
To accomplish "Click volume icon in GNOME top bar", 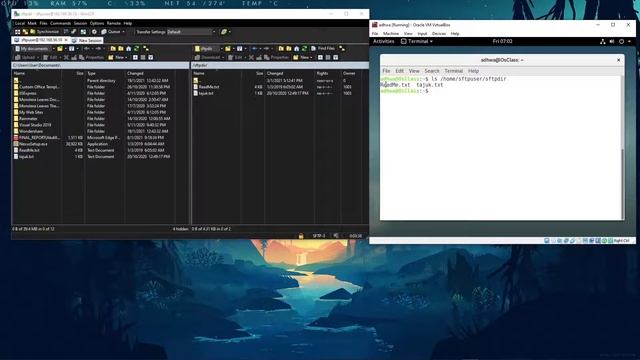I will click(612, 42).
